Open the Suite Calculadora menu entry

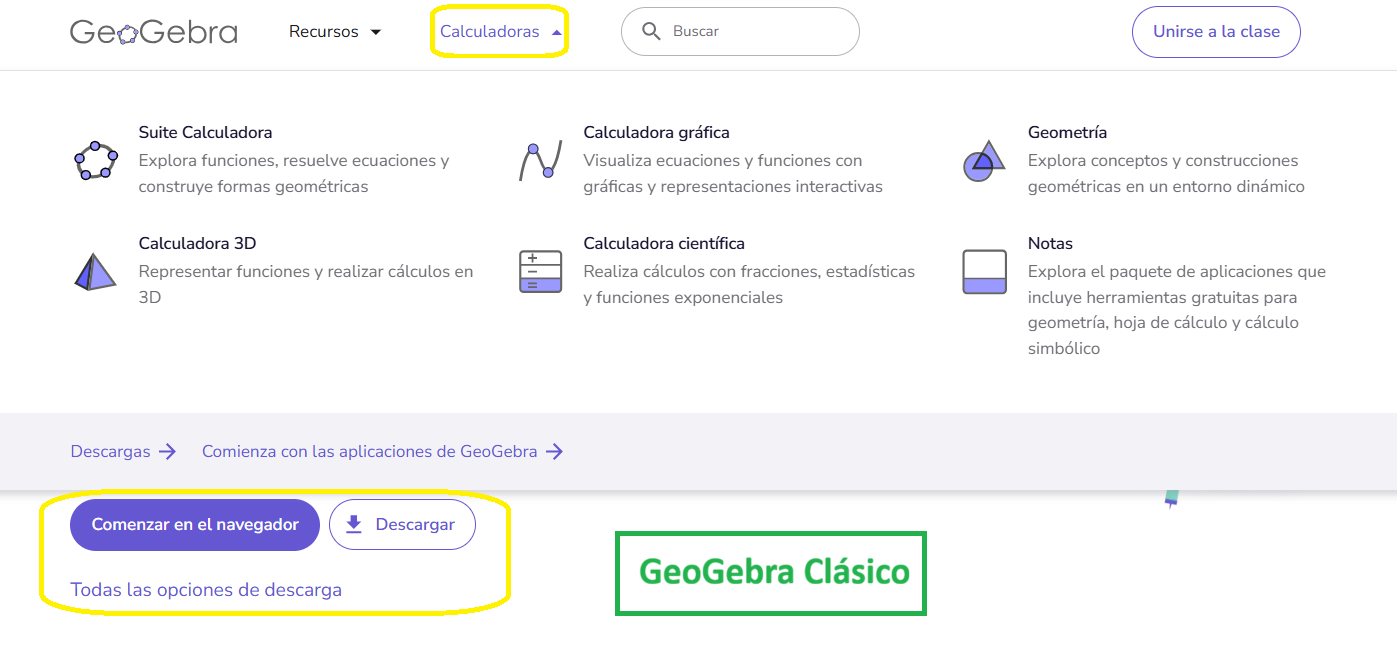click(x=205, y=132)
